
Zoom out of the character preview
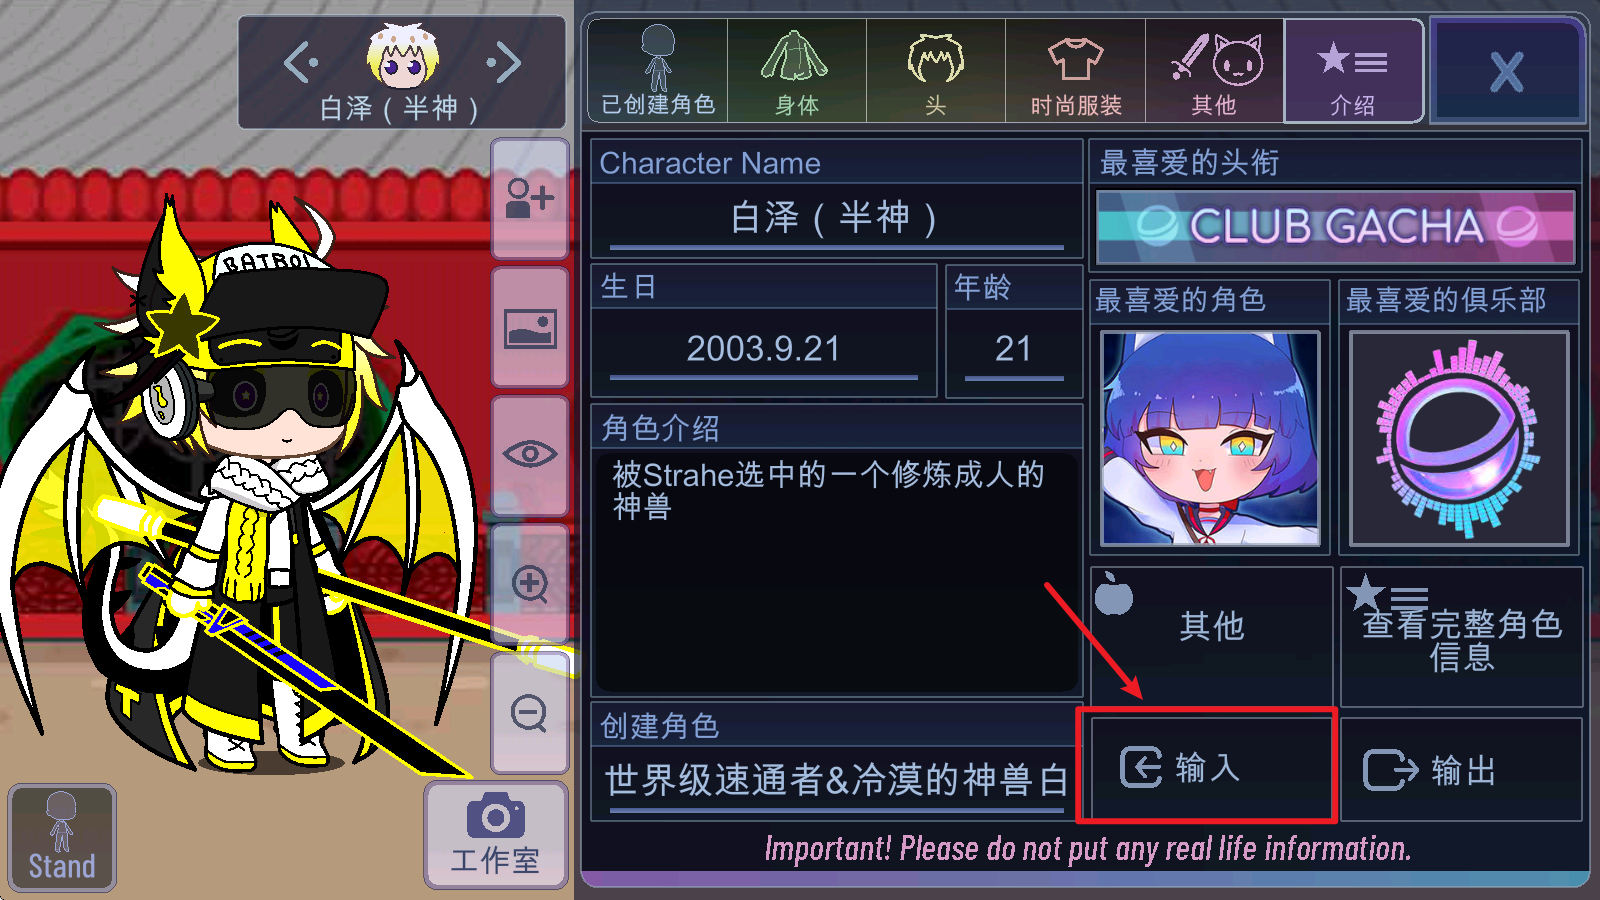tap(530, 713)
